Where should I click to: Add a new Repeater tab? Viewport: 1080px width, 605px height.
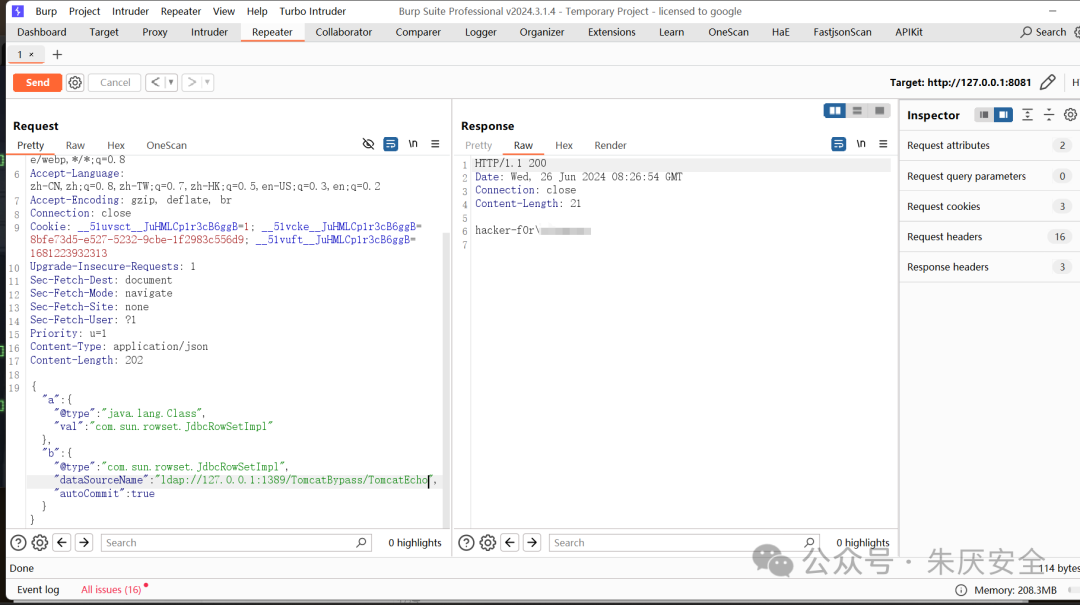point(57,54)
